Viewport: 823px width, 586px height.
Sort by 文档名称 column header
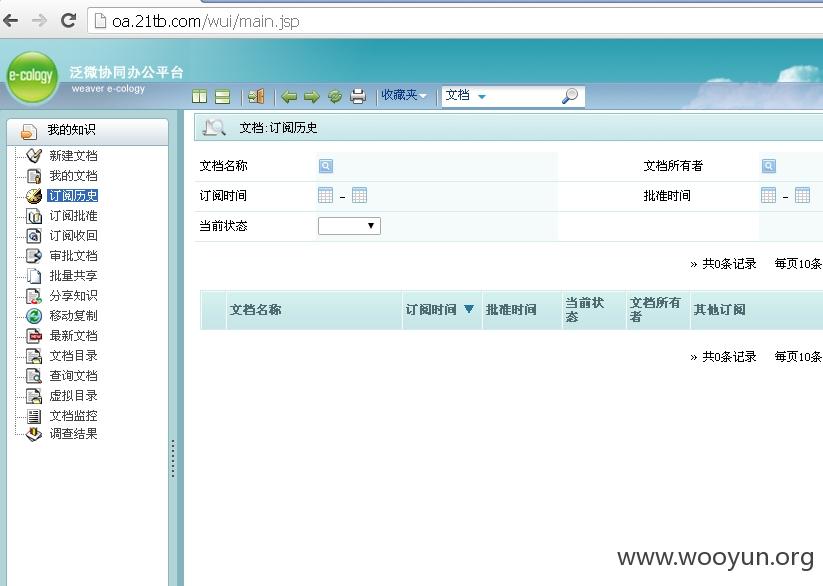click(x=256, y=310)
